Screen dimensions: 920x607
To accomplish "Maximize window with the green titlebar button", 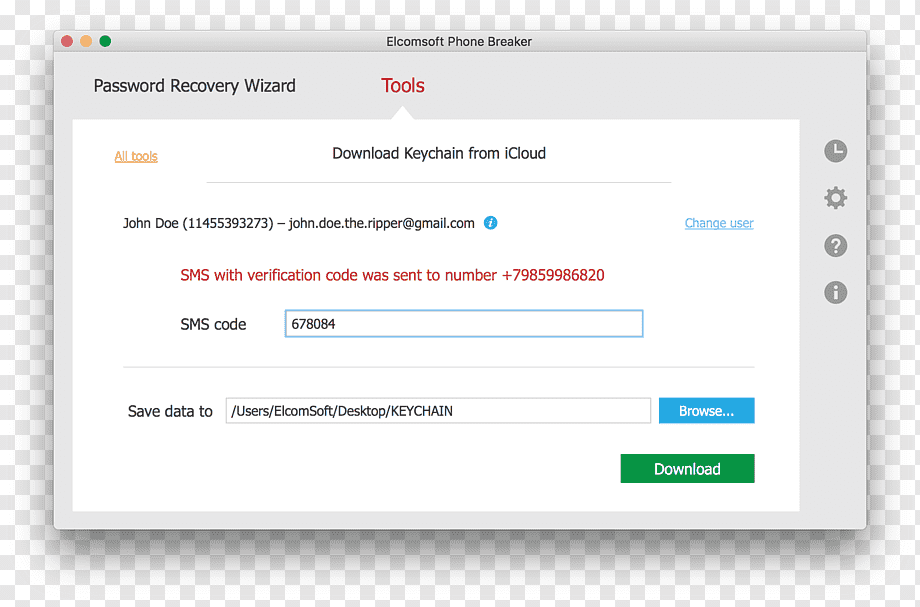I will point(105,41).
